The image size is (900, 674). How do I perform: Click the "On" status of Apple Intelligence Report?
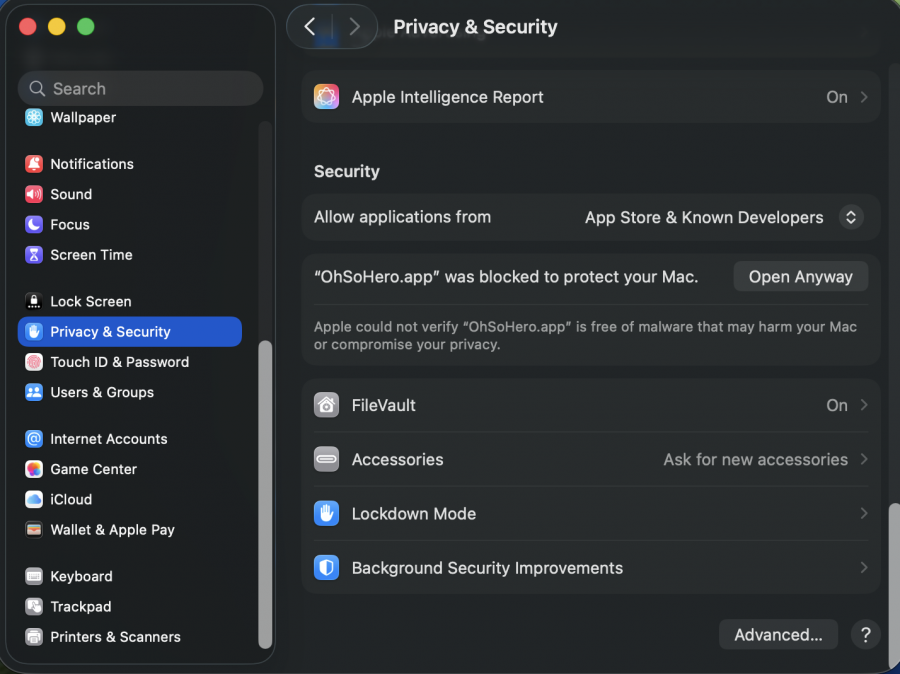tap(837, 97)
